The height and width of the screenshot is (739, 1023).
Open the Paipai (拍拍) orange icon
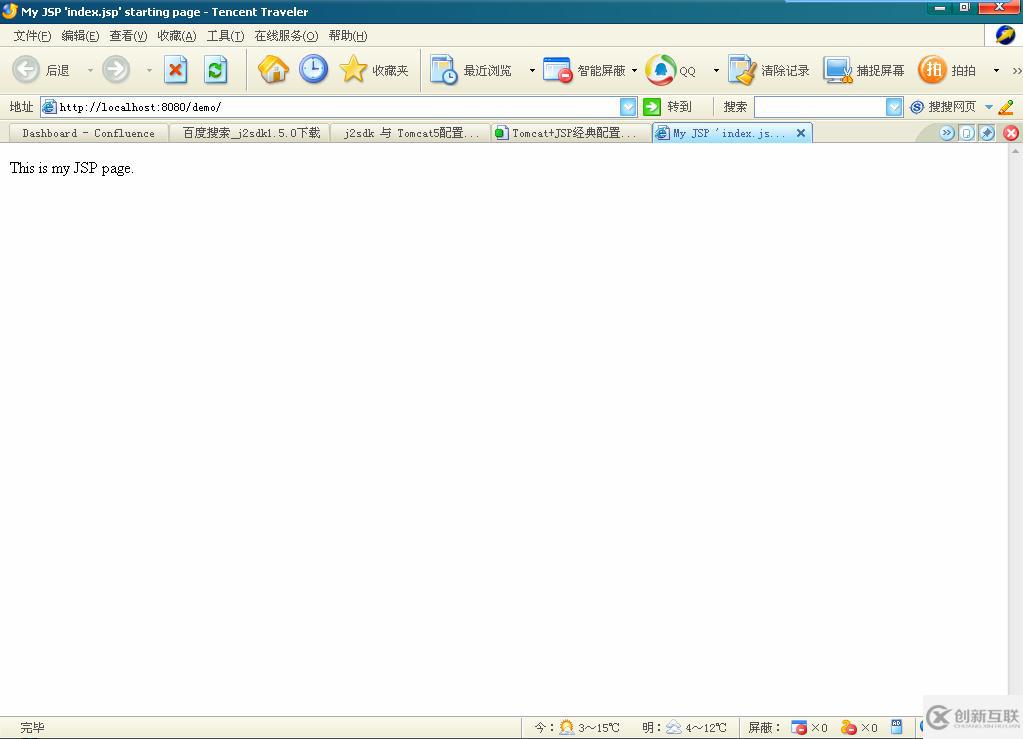click(932, 69)
